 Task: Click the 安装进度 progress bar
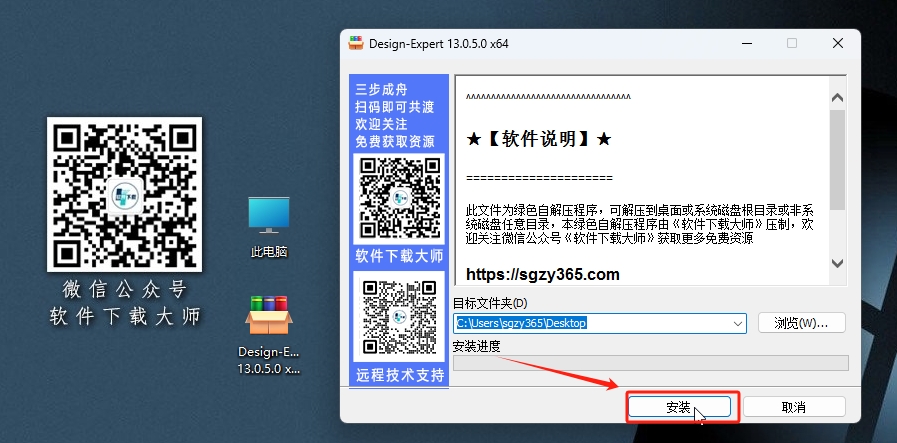(x=650, y=363)
